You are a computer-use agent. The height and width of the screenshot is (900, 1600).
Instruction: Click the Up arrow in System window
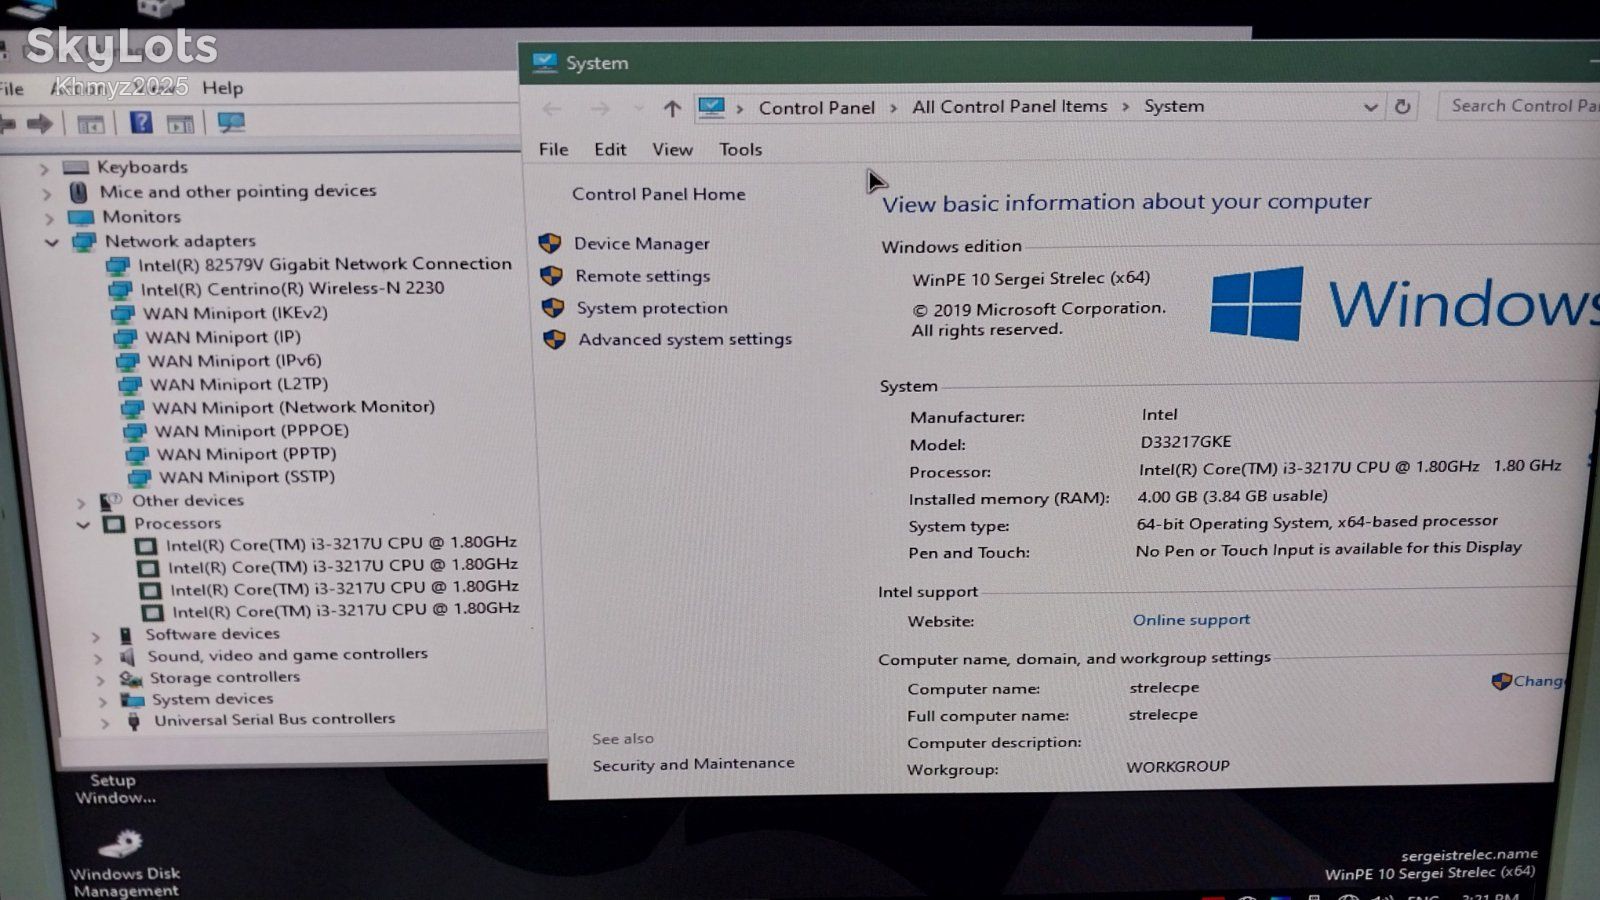pos(672,108)
